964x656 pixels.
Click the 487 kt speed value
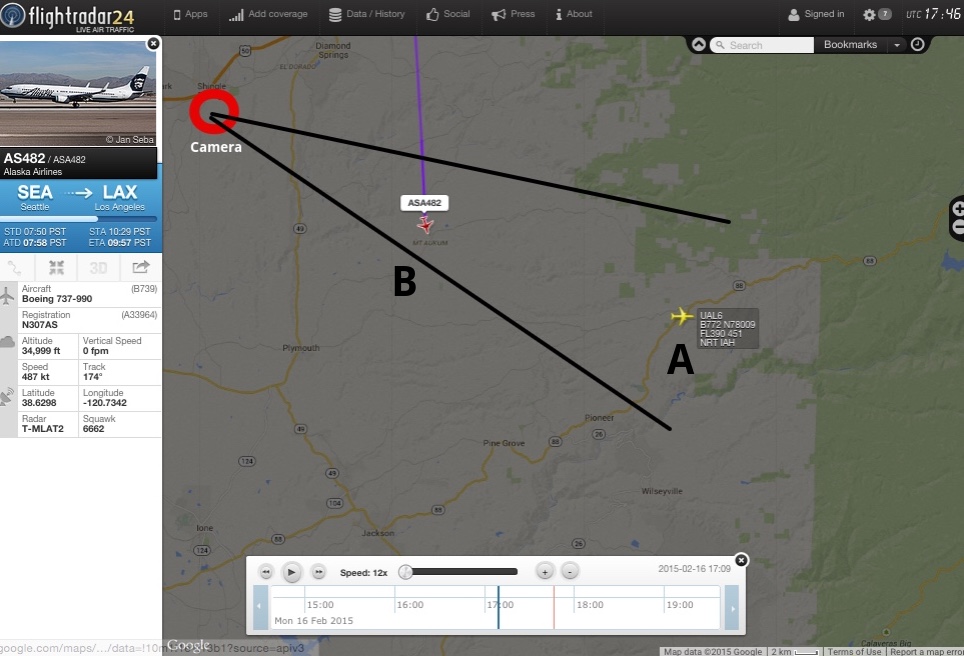pos(36,377)
